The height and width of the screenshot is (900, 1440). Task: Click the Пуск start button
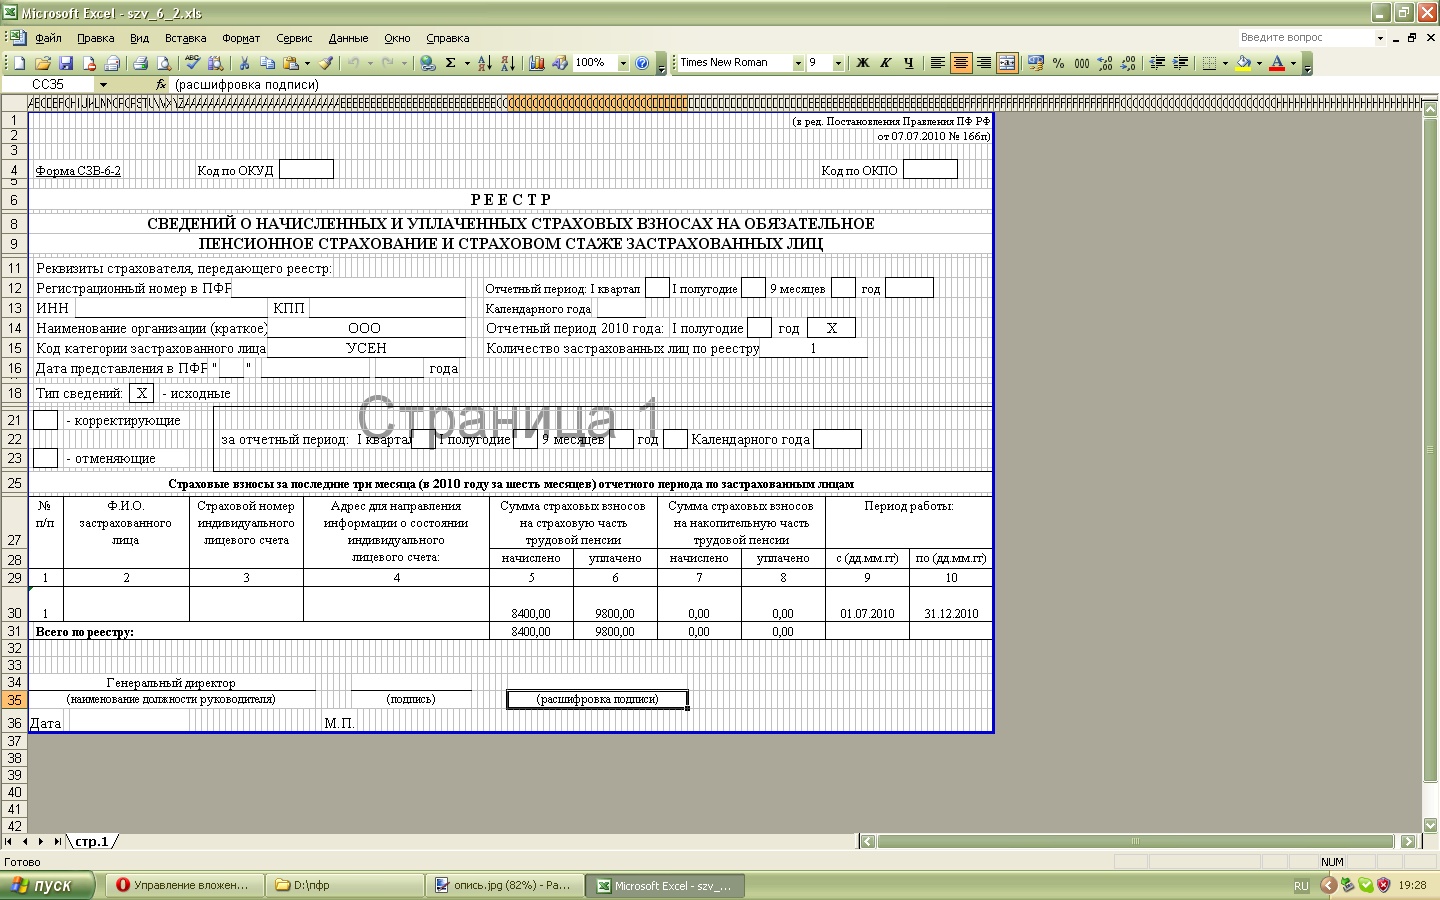point(47,885)
